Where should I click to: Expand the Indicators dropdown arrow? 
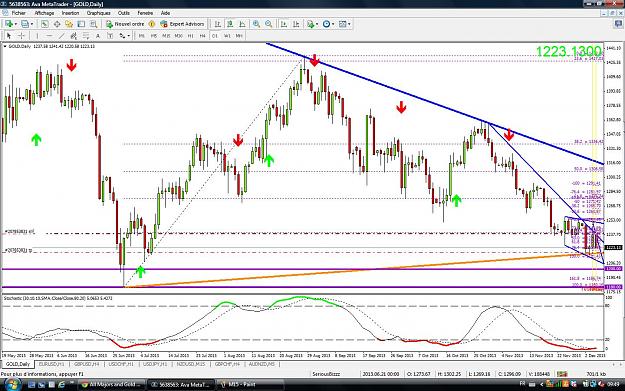pos(317,24)
